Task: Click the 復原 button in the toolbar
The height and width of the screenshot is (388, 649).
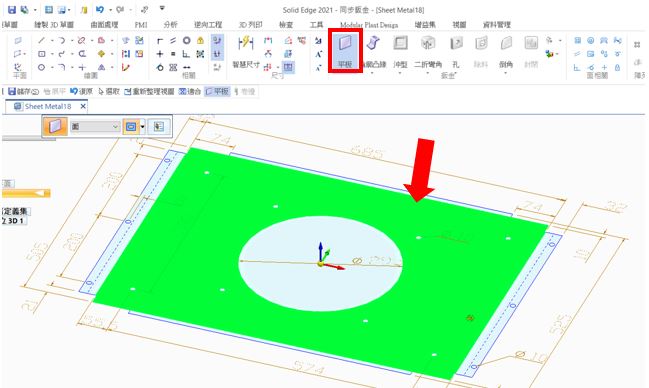Action: coord(82,92)
